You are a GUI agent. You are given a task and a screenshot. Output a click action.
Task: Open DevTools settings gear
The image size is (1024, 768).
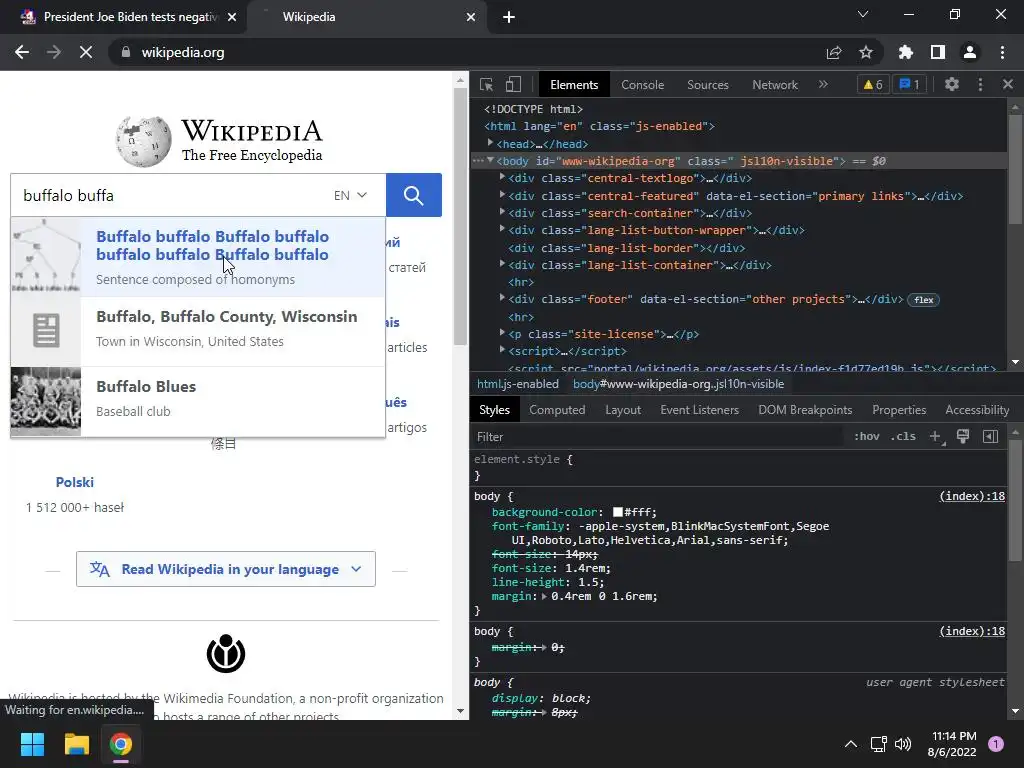tap(952, 84)
